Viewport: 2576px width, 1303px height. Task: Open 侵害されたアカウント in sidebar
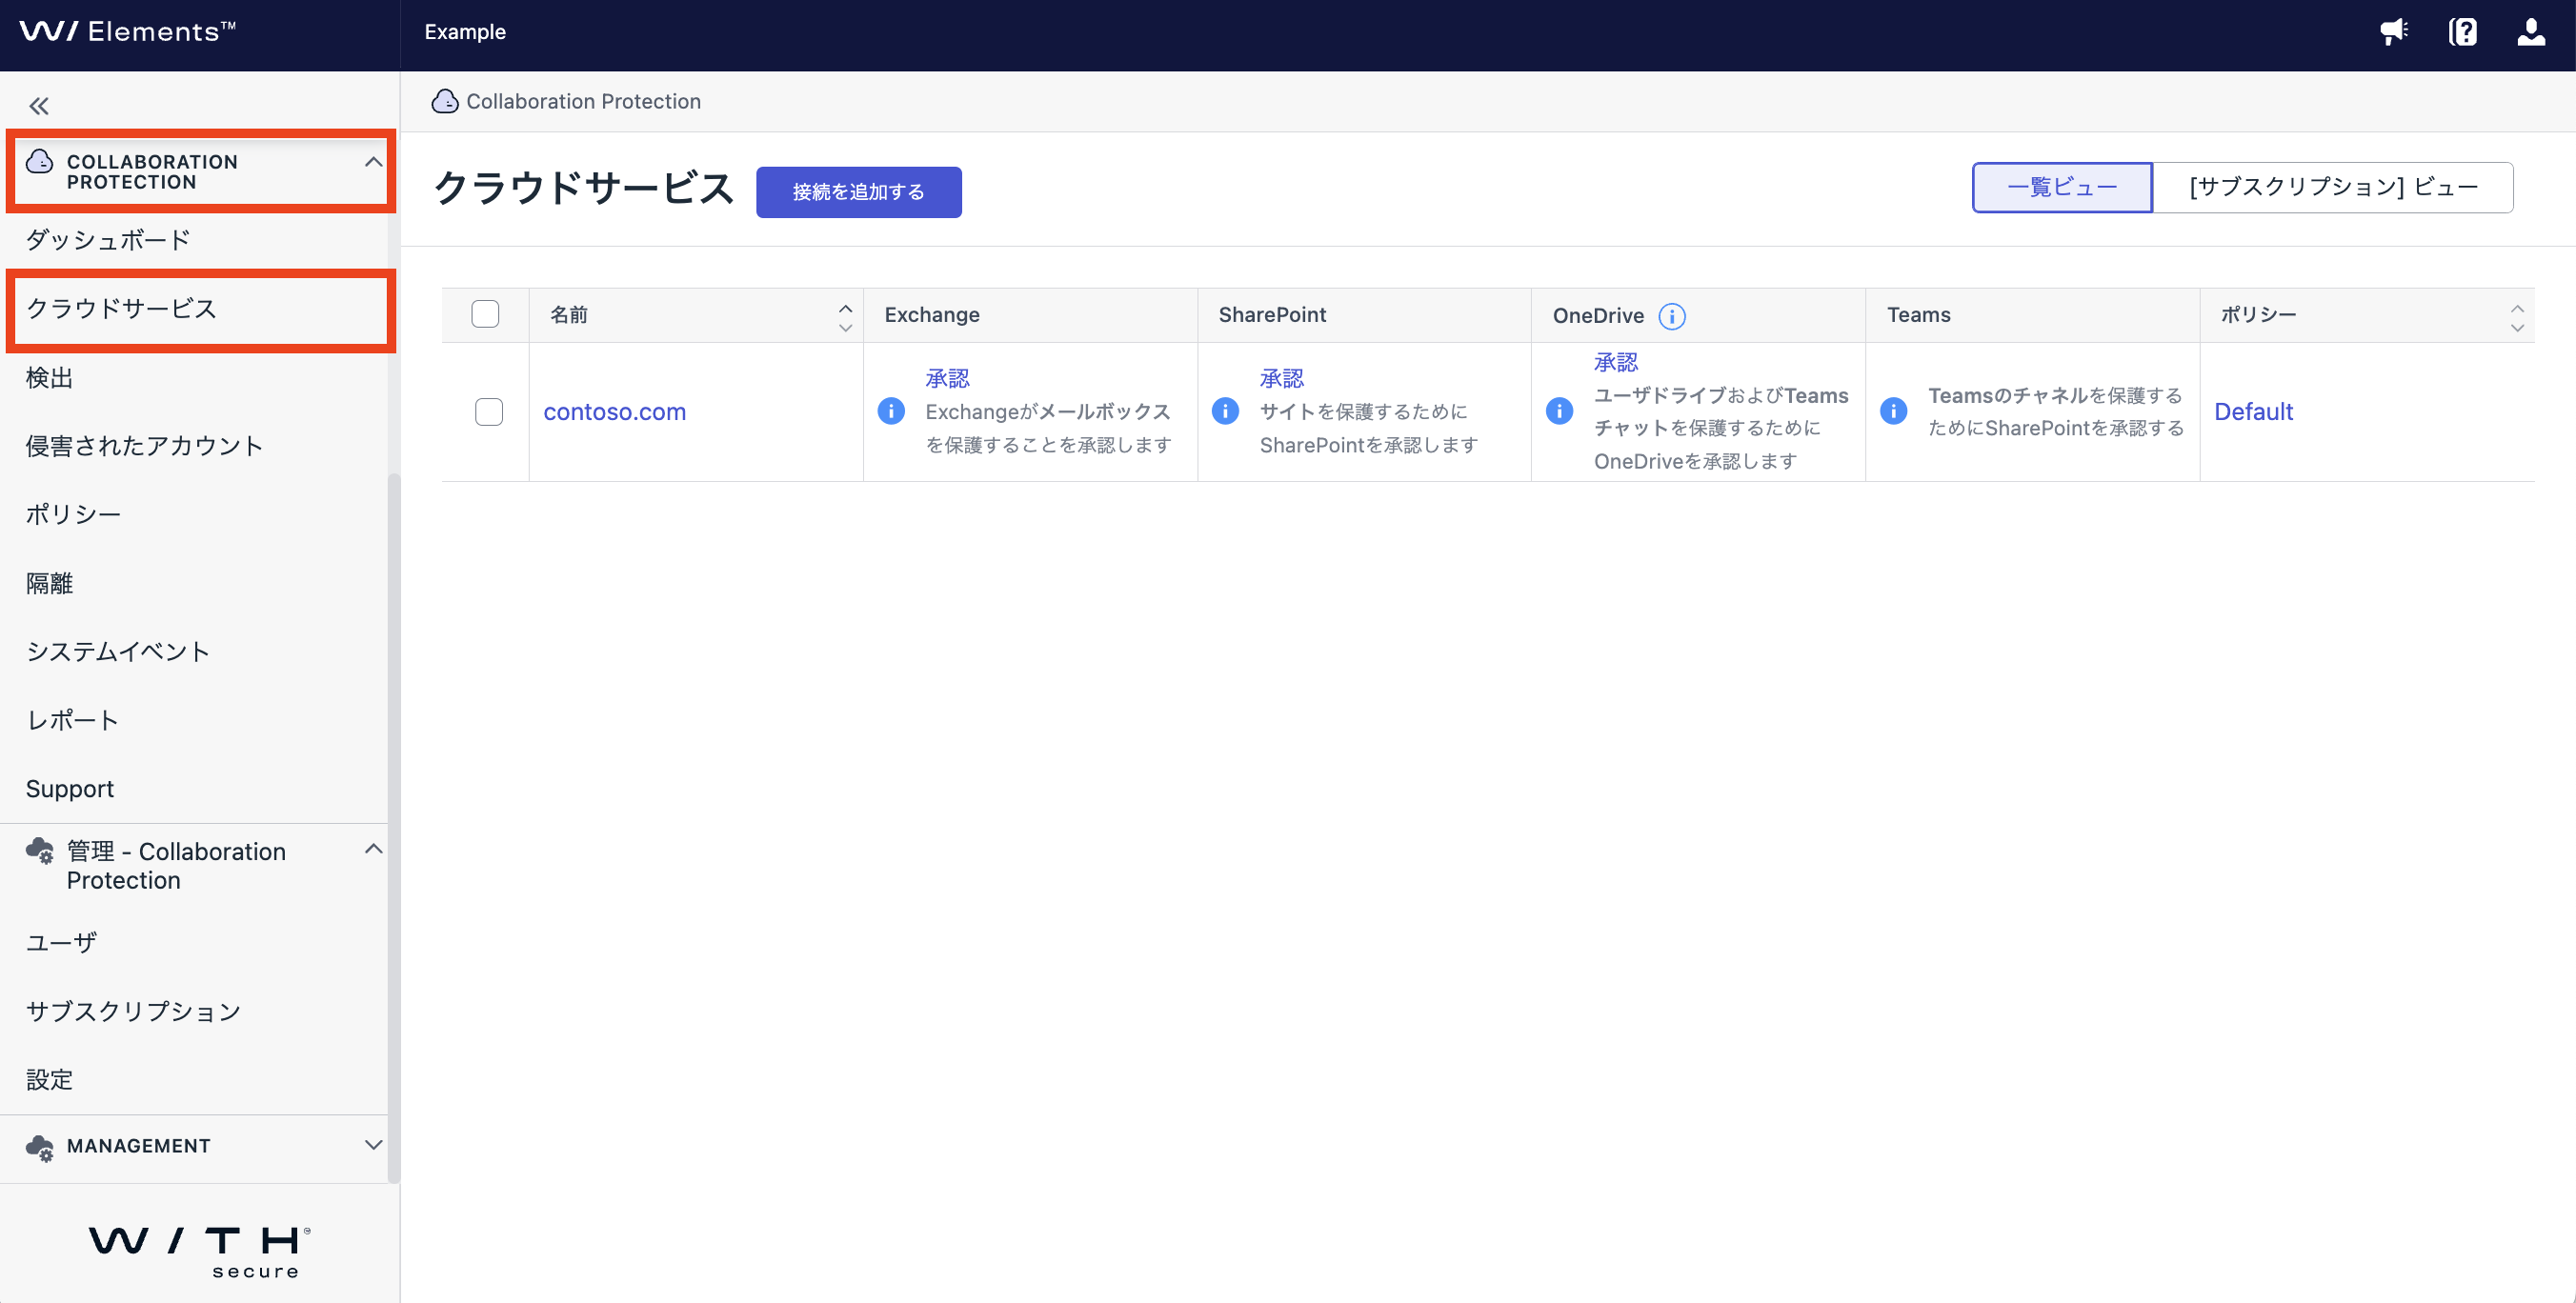coord(144,446)
